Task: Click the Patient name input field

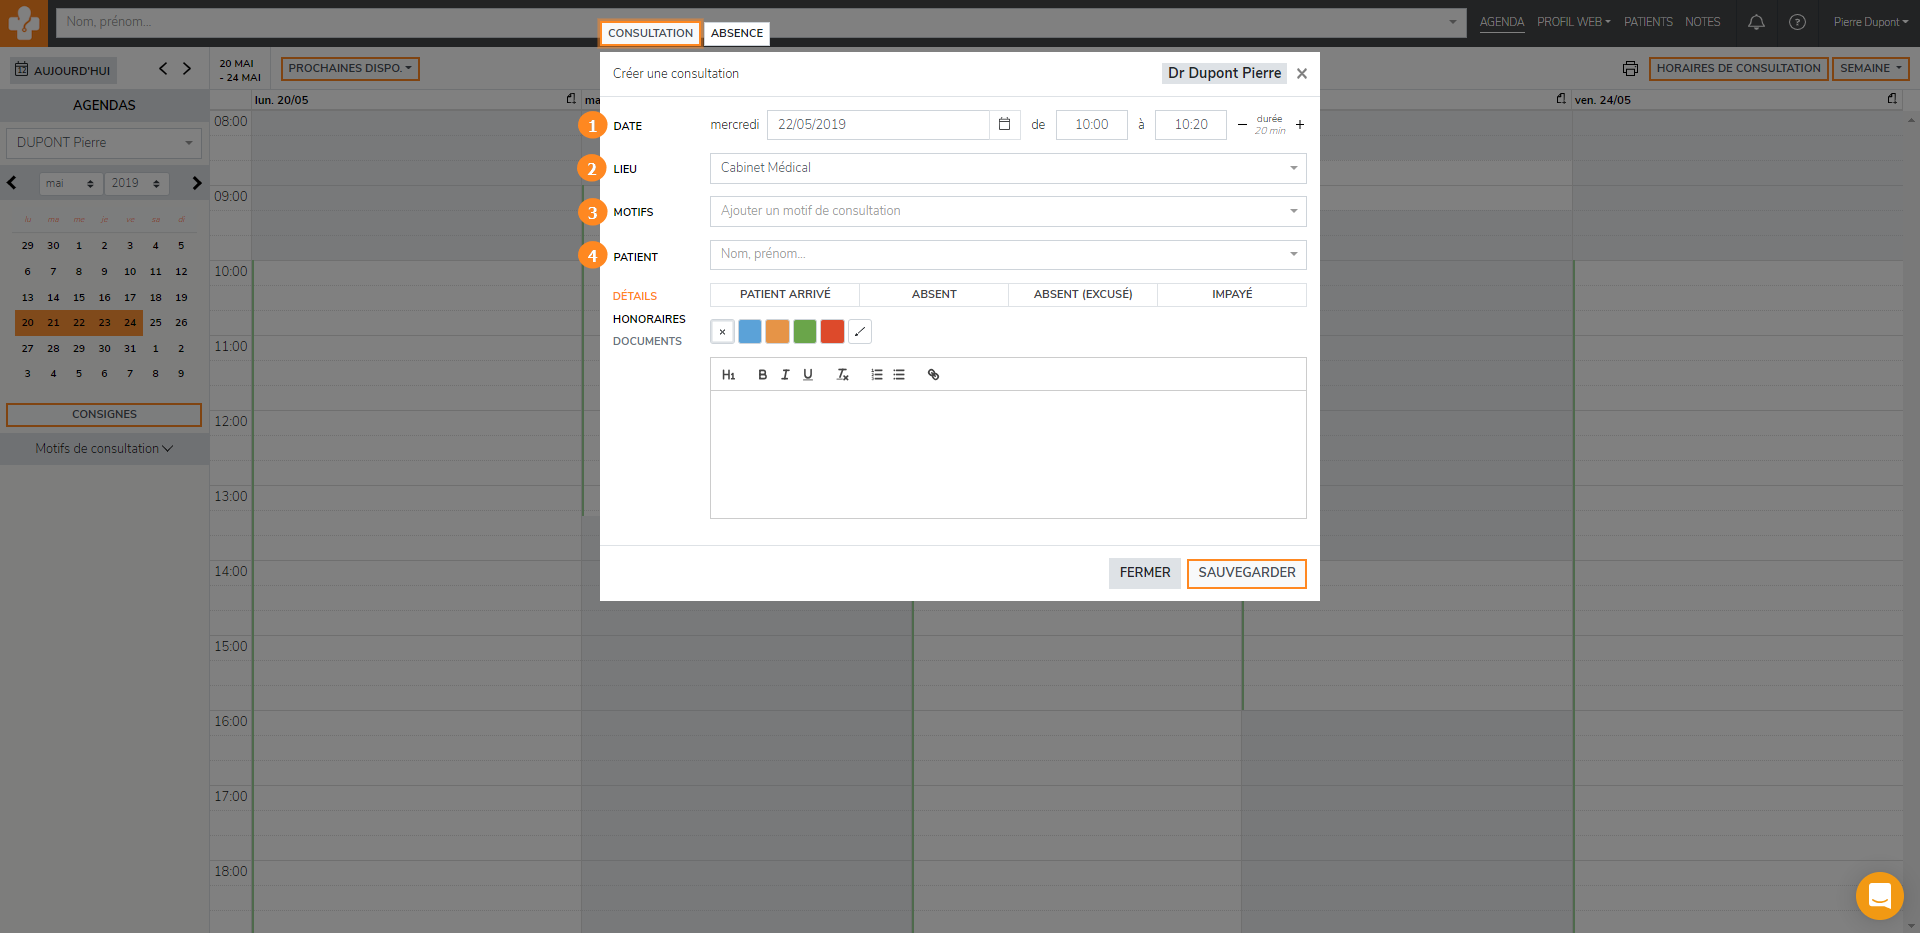Action: pyautogui.click(x=1000, y=255)
